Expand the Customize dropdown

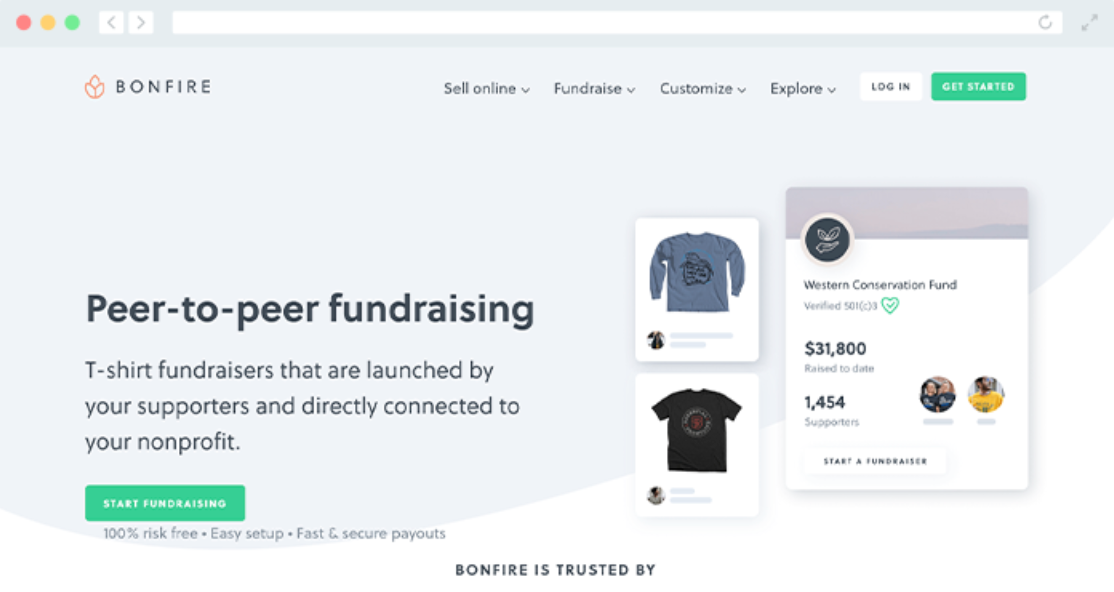[703, 89]
